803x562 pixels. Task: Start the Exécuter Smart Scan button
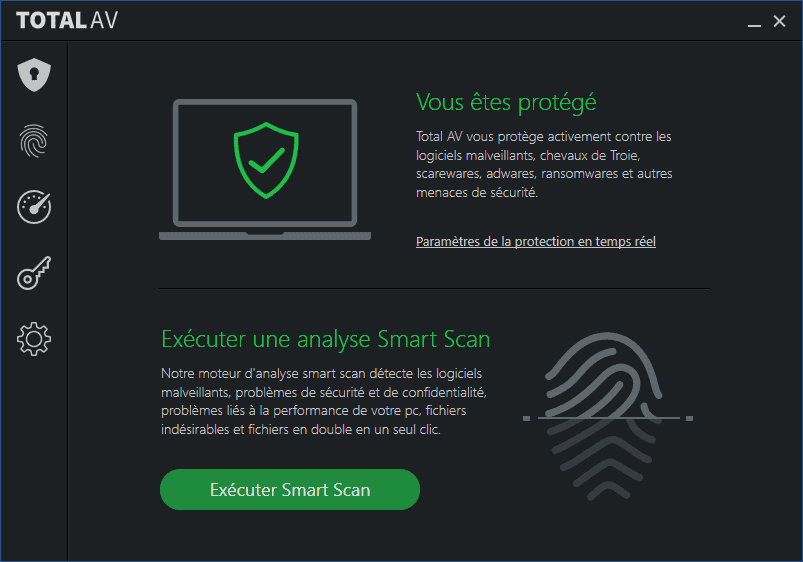[290, 489]
